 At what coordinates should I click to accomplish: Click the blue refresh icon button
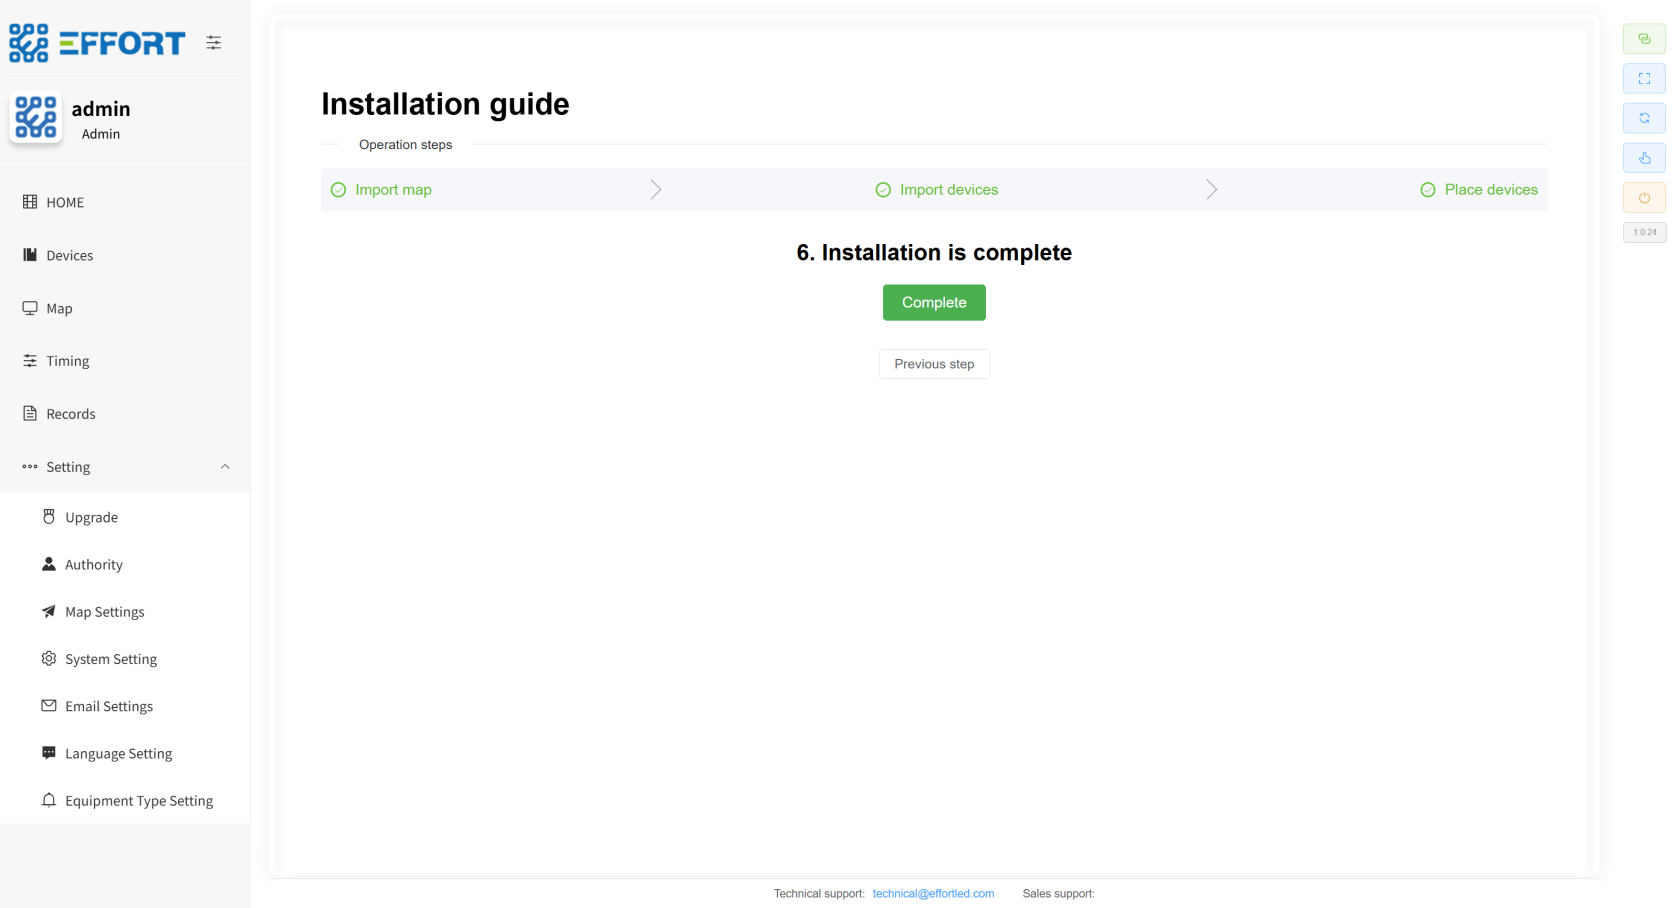(1644, 118)
